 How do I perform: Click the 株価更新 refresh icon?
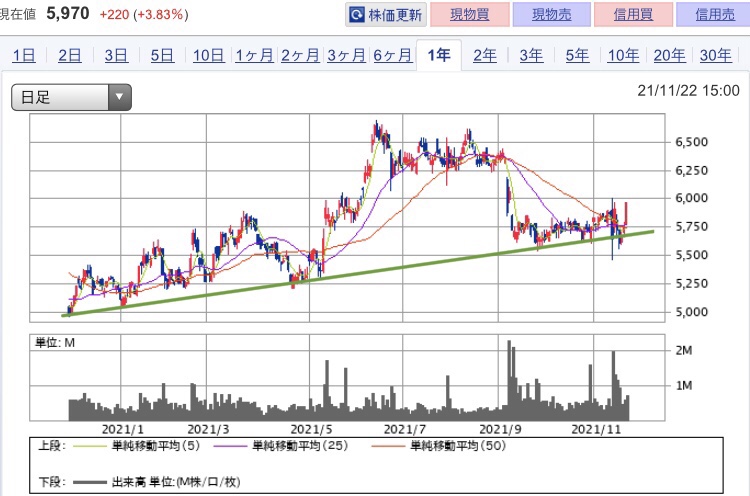(357, 14)
